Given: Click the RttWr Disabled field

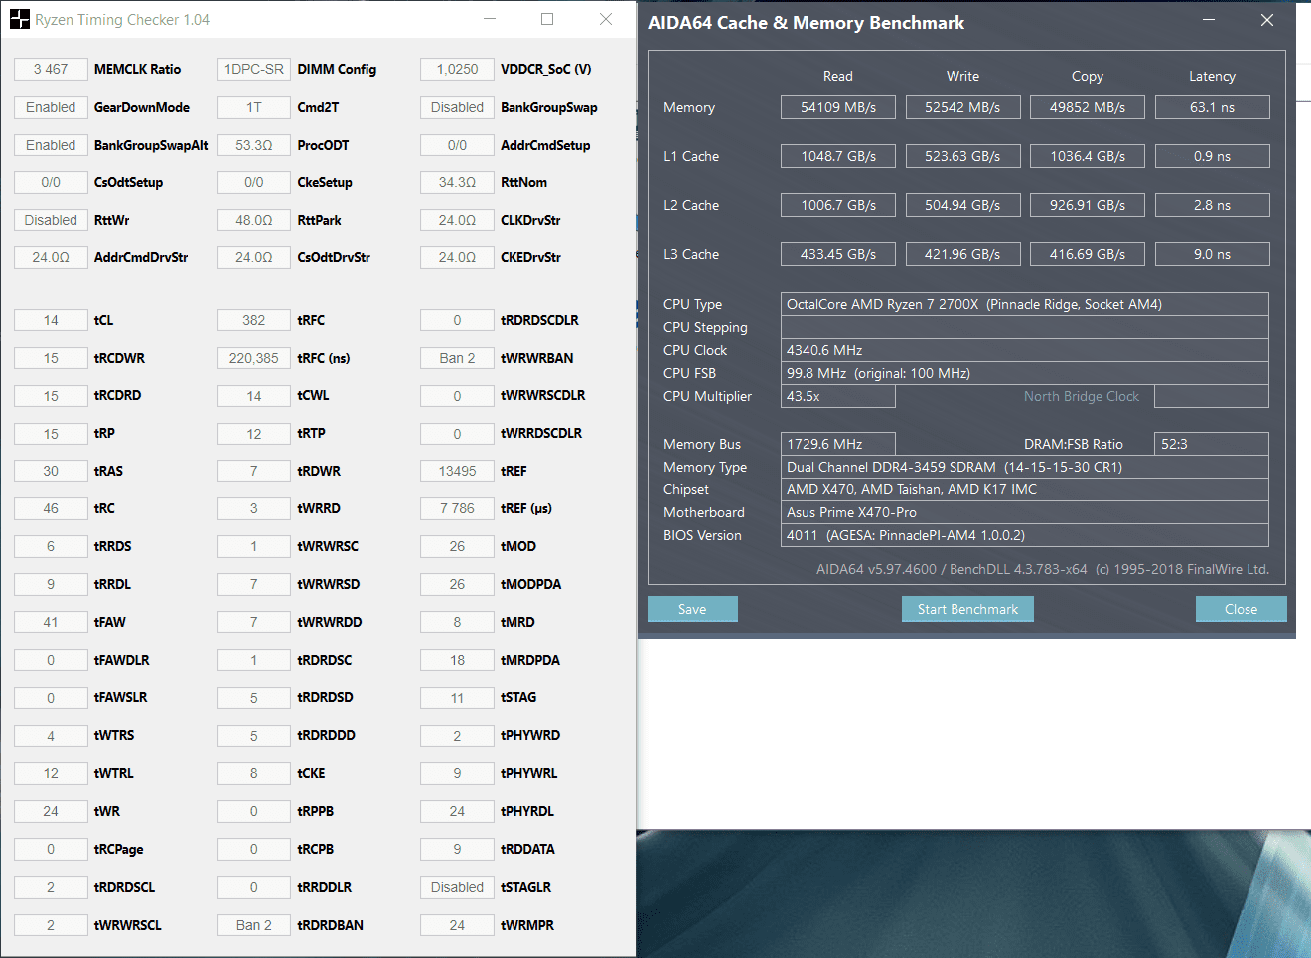Looking at the screenshot, I should [x=51, y=220].
